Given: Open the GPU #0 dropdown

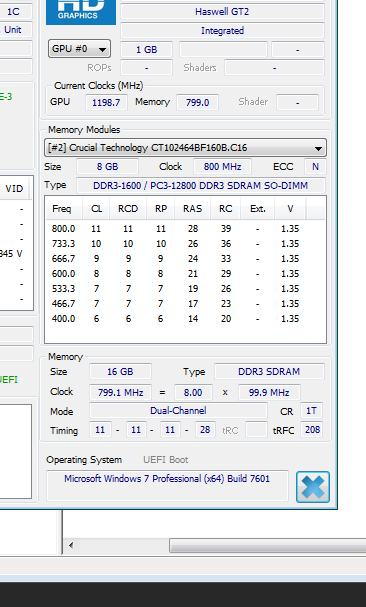Looking at the screenshot, I should (79, 49).
